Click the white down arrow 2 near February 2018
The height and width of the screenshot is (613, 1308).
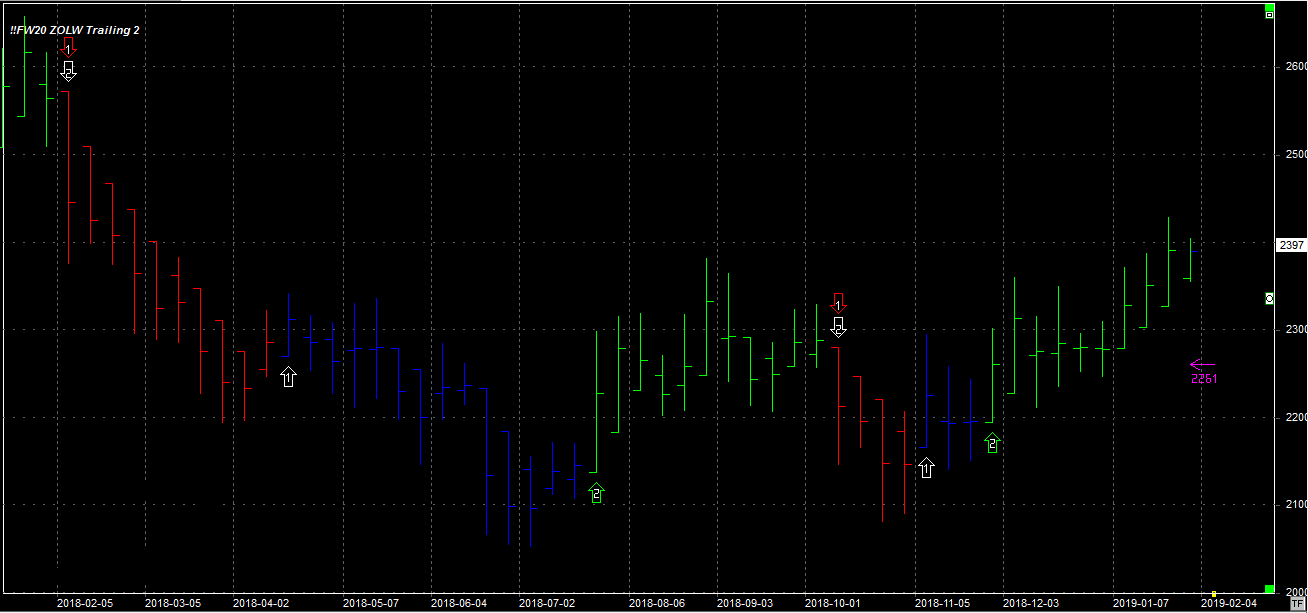pyautogui.click(x=68, y=70)
